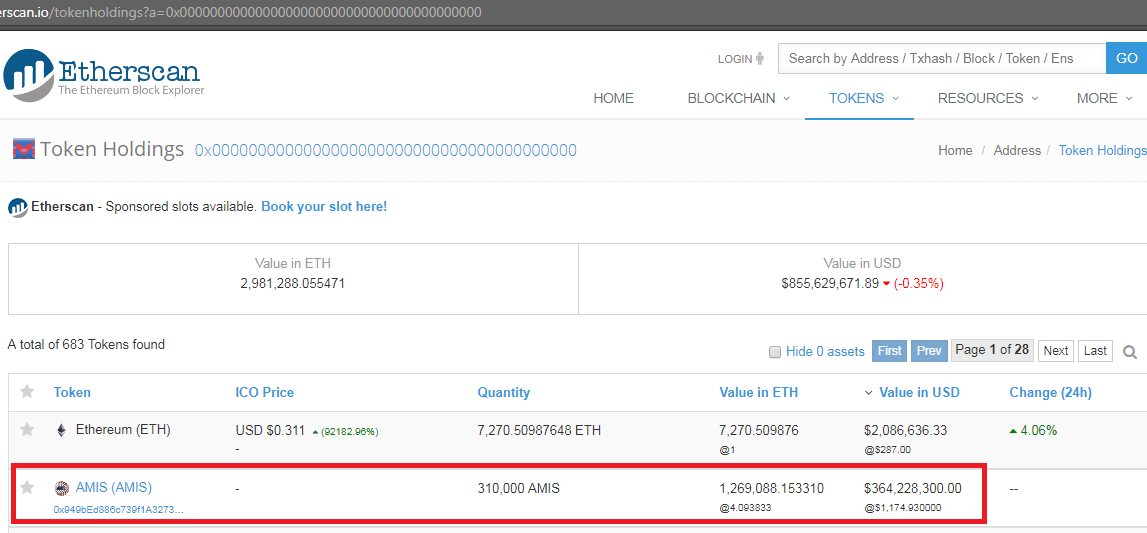Go to First page

pos(890,351)
